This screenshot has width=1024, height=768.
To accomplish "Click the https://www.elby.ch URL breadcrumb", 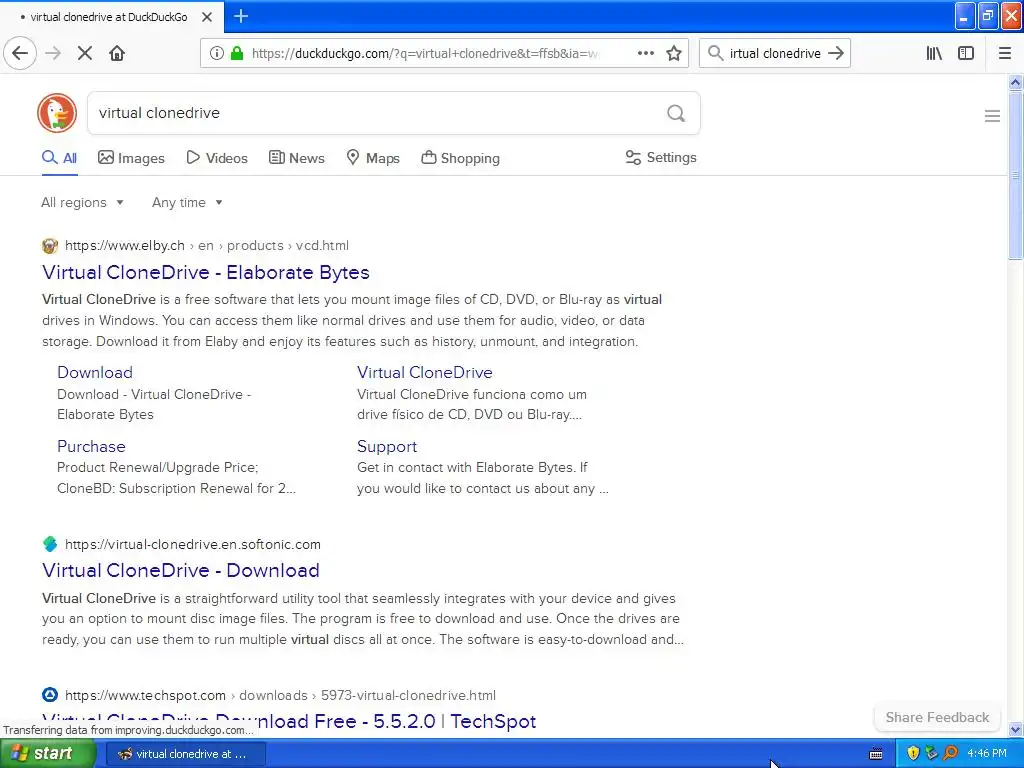I will tap(125, 246).
